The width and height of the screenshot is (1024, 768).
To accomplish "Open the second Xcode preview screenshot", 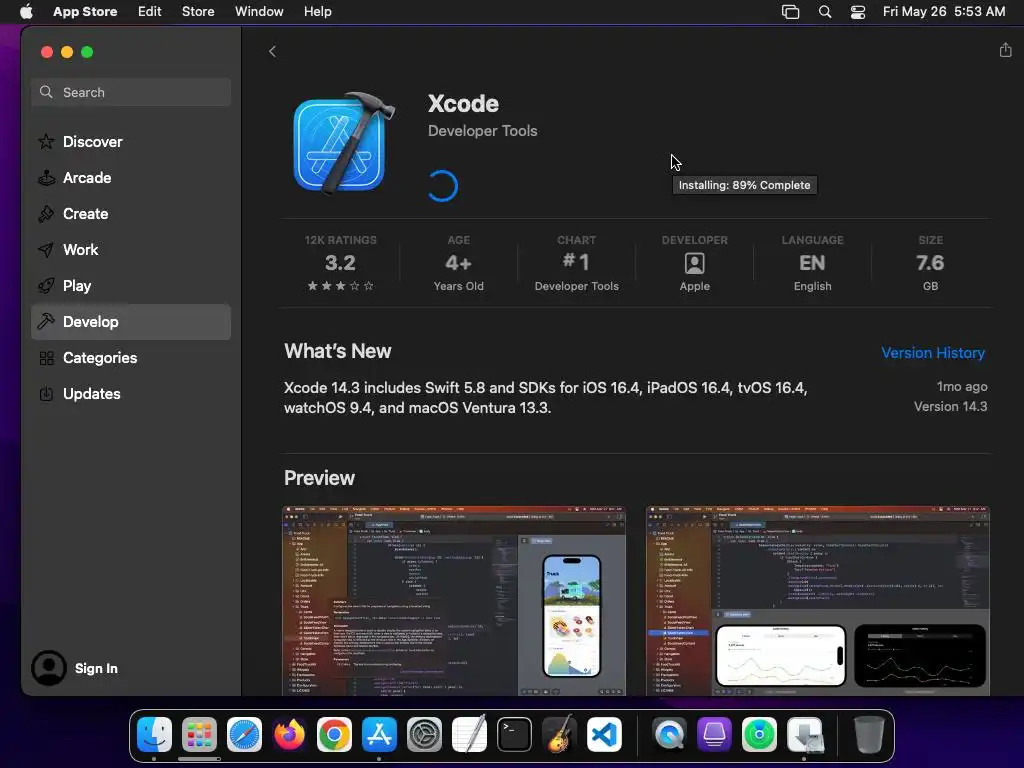I will (x=818, y=601).
